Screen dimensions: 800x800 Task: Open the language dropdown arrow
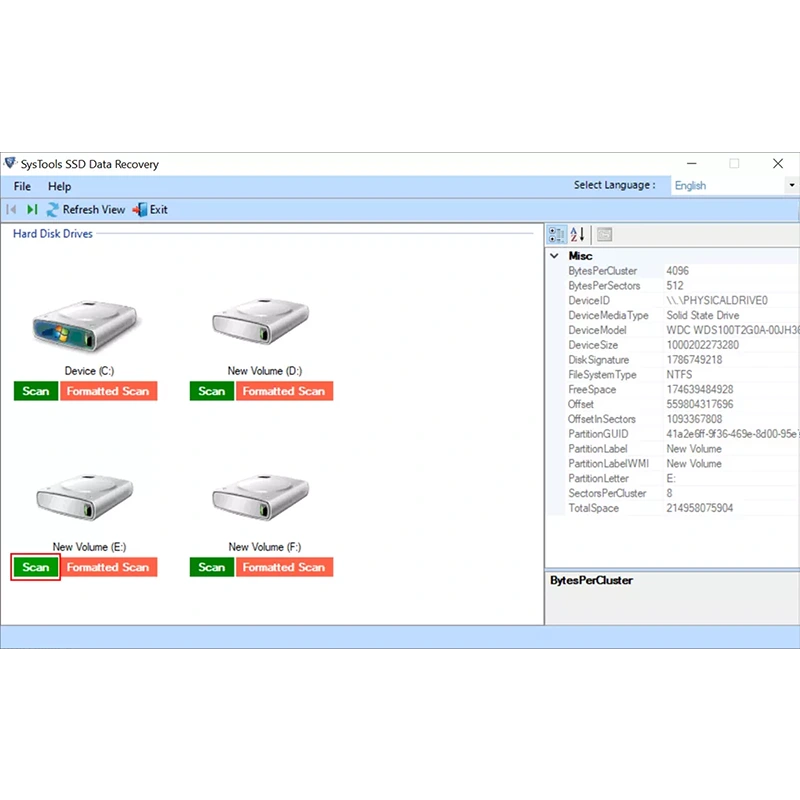pos(791,185)
